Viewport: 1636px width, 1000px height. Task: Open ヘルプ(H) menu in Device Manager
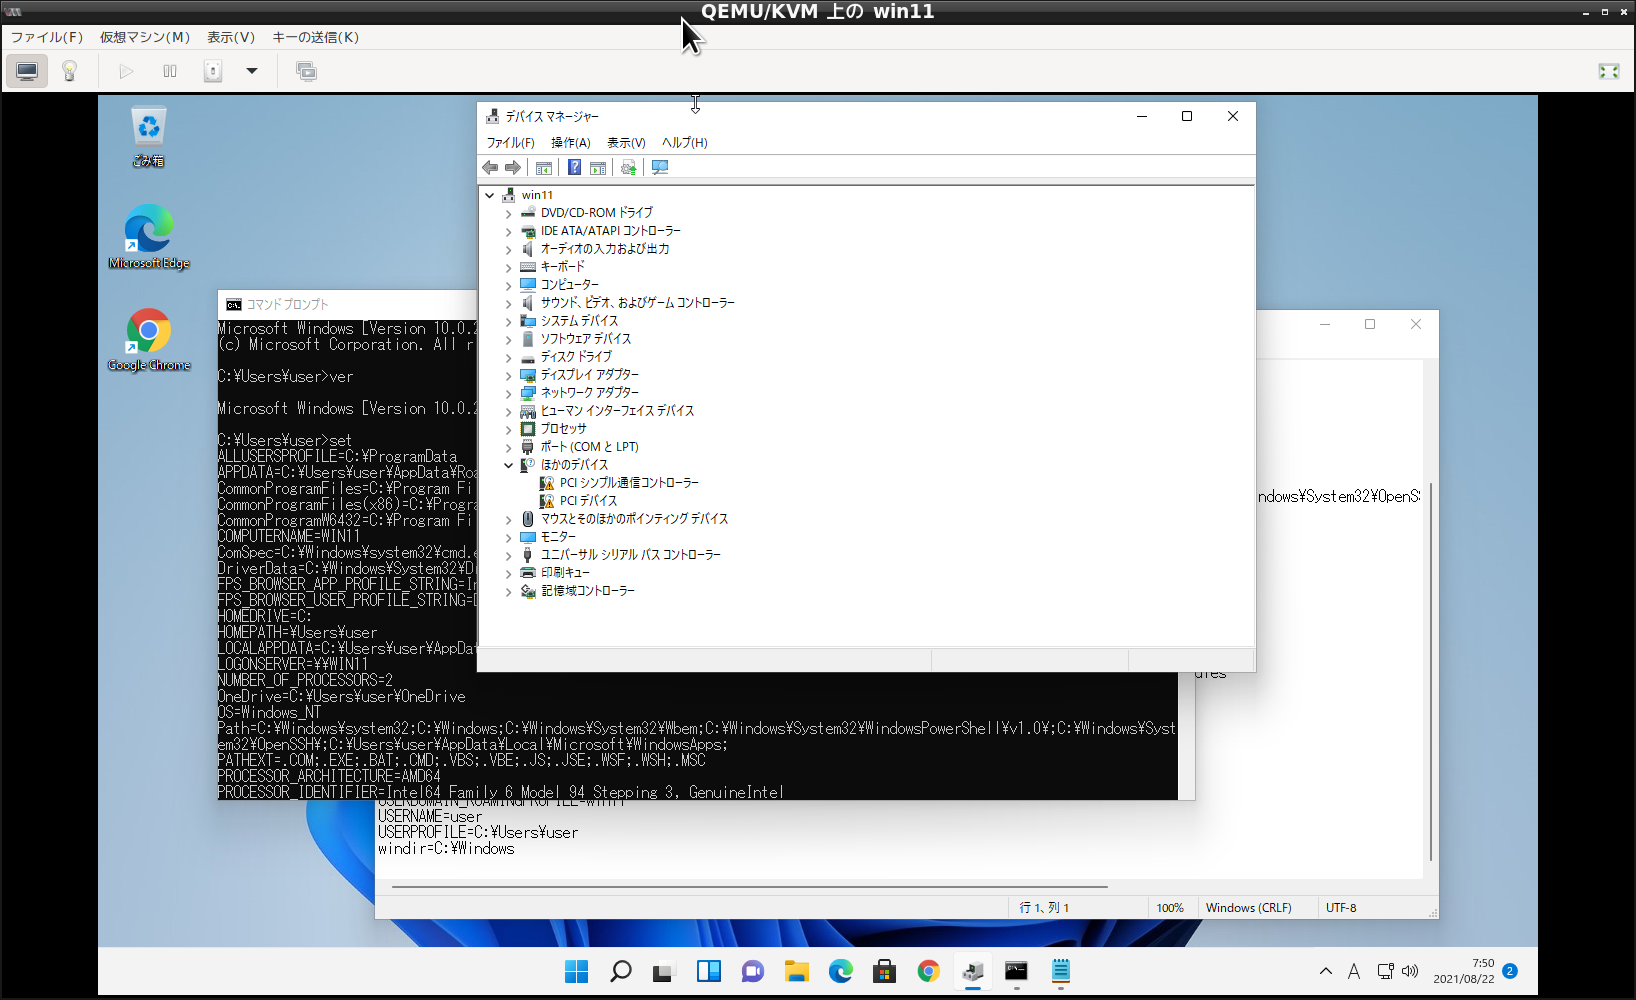click(684, 143)
